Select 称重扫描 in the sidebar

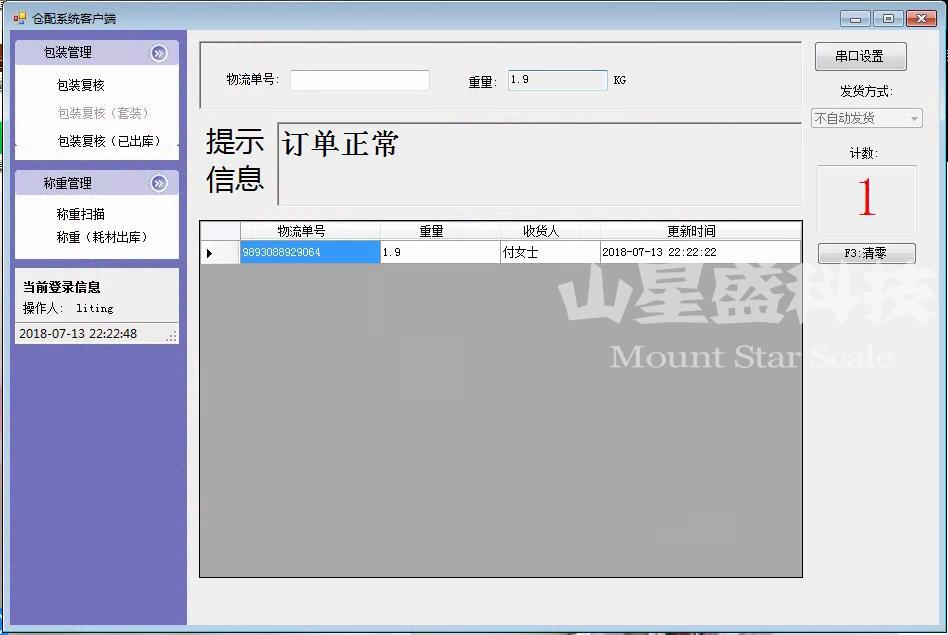click(80, 214)
